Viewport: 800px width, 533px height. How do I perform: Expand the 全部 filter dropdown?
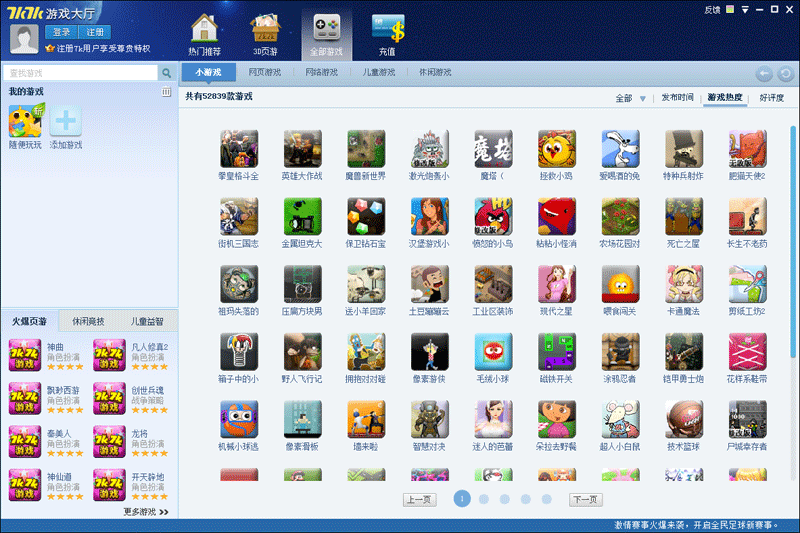[x=643, y=98]
